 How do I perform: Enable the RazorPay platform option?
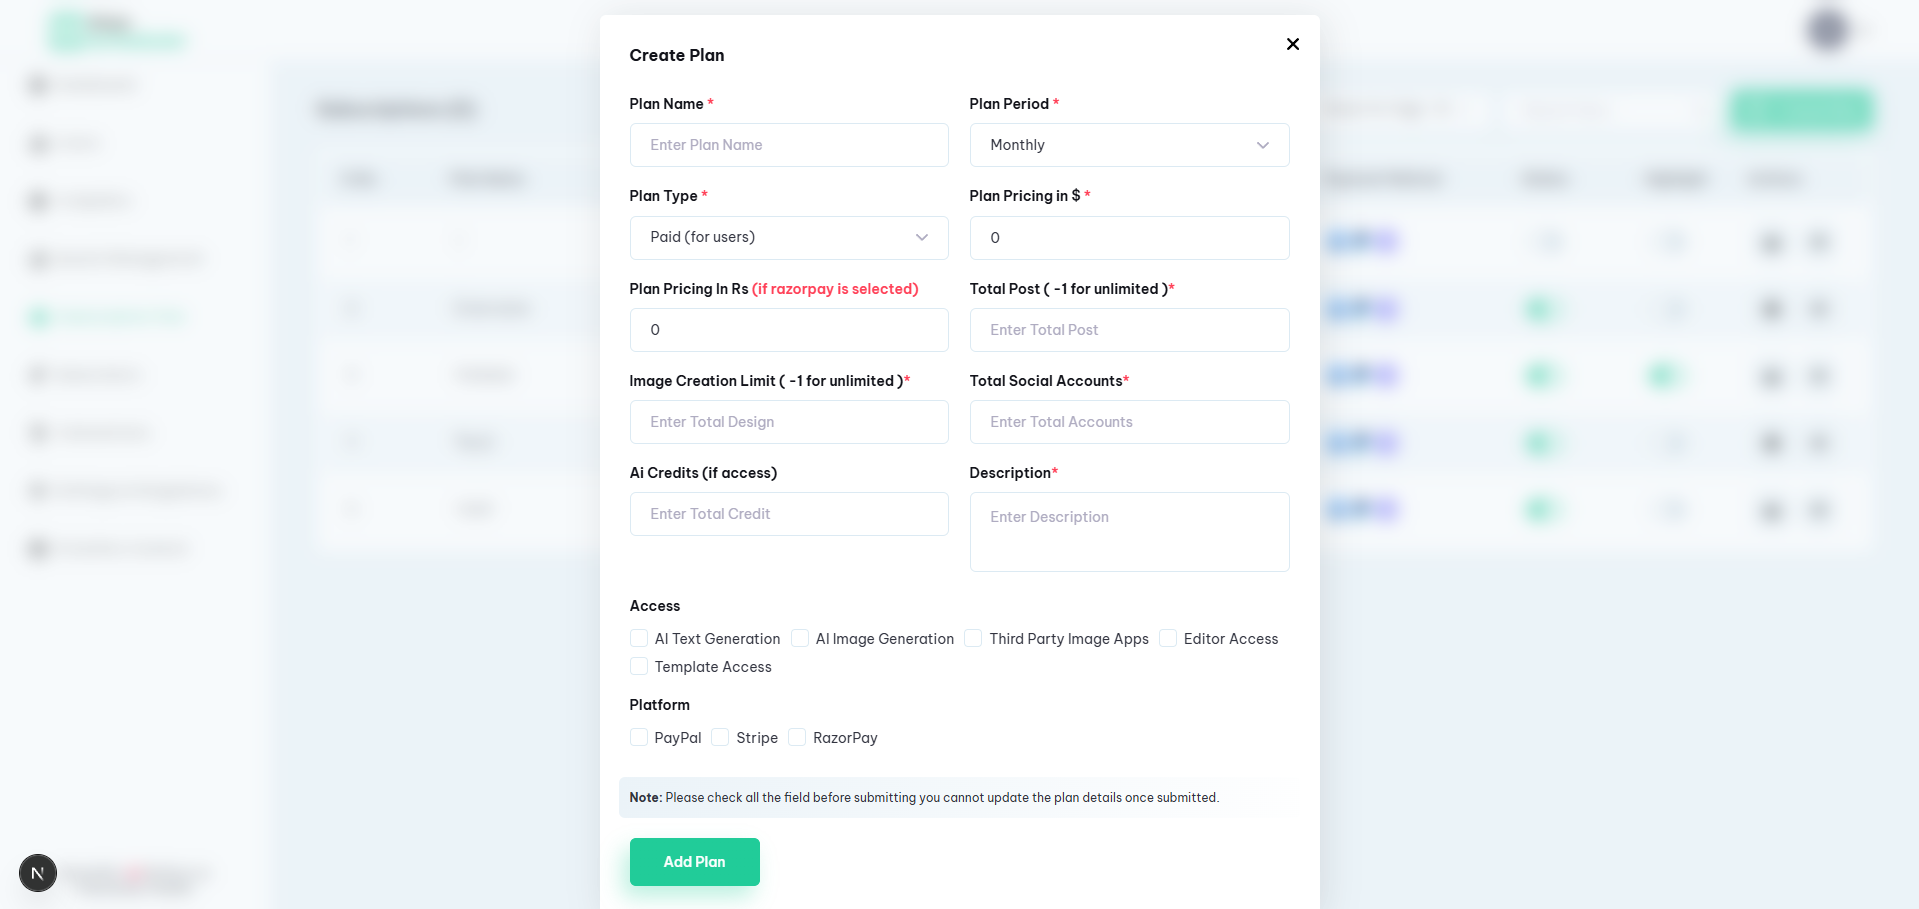[x=797, y=737]
